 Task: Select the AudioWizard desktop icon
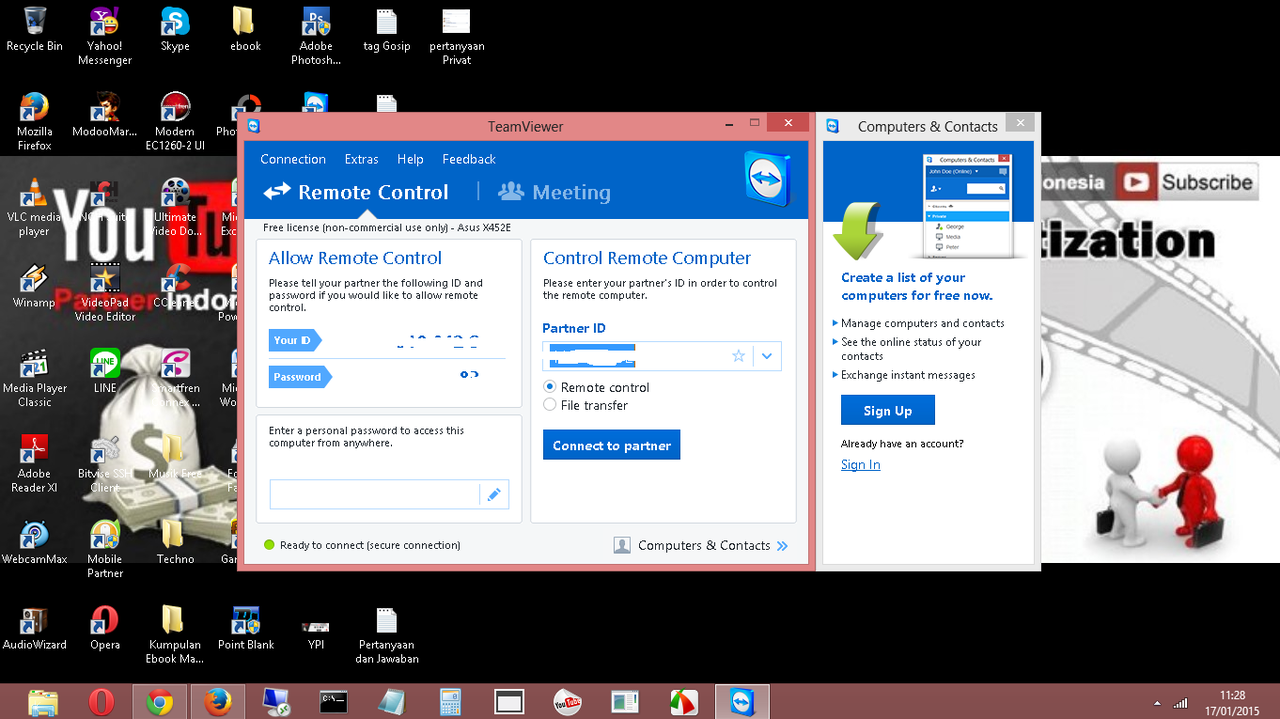(34, 628)
